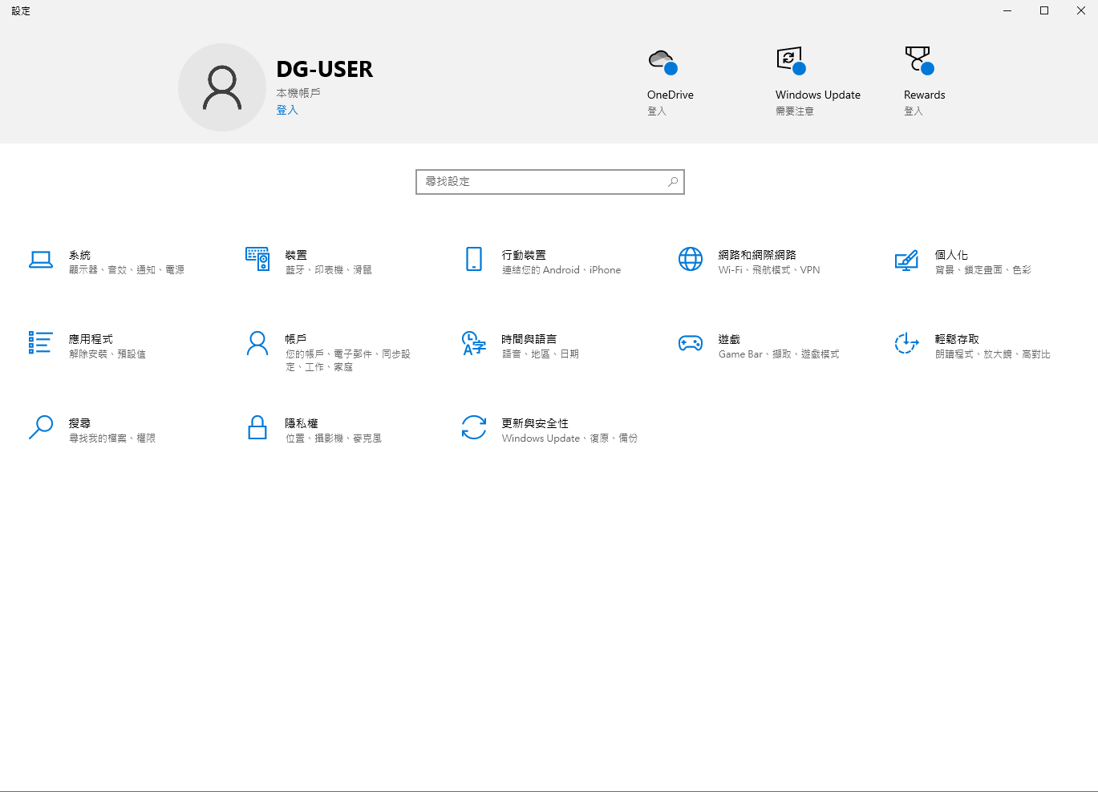Select the 行動裝置 phone icon
Viewport: 1098px width, 792px height.
point(474,259)
